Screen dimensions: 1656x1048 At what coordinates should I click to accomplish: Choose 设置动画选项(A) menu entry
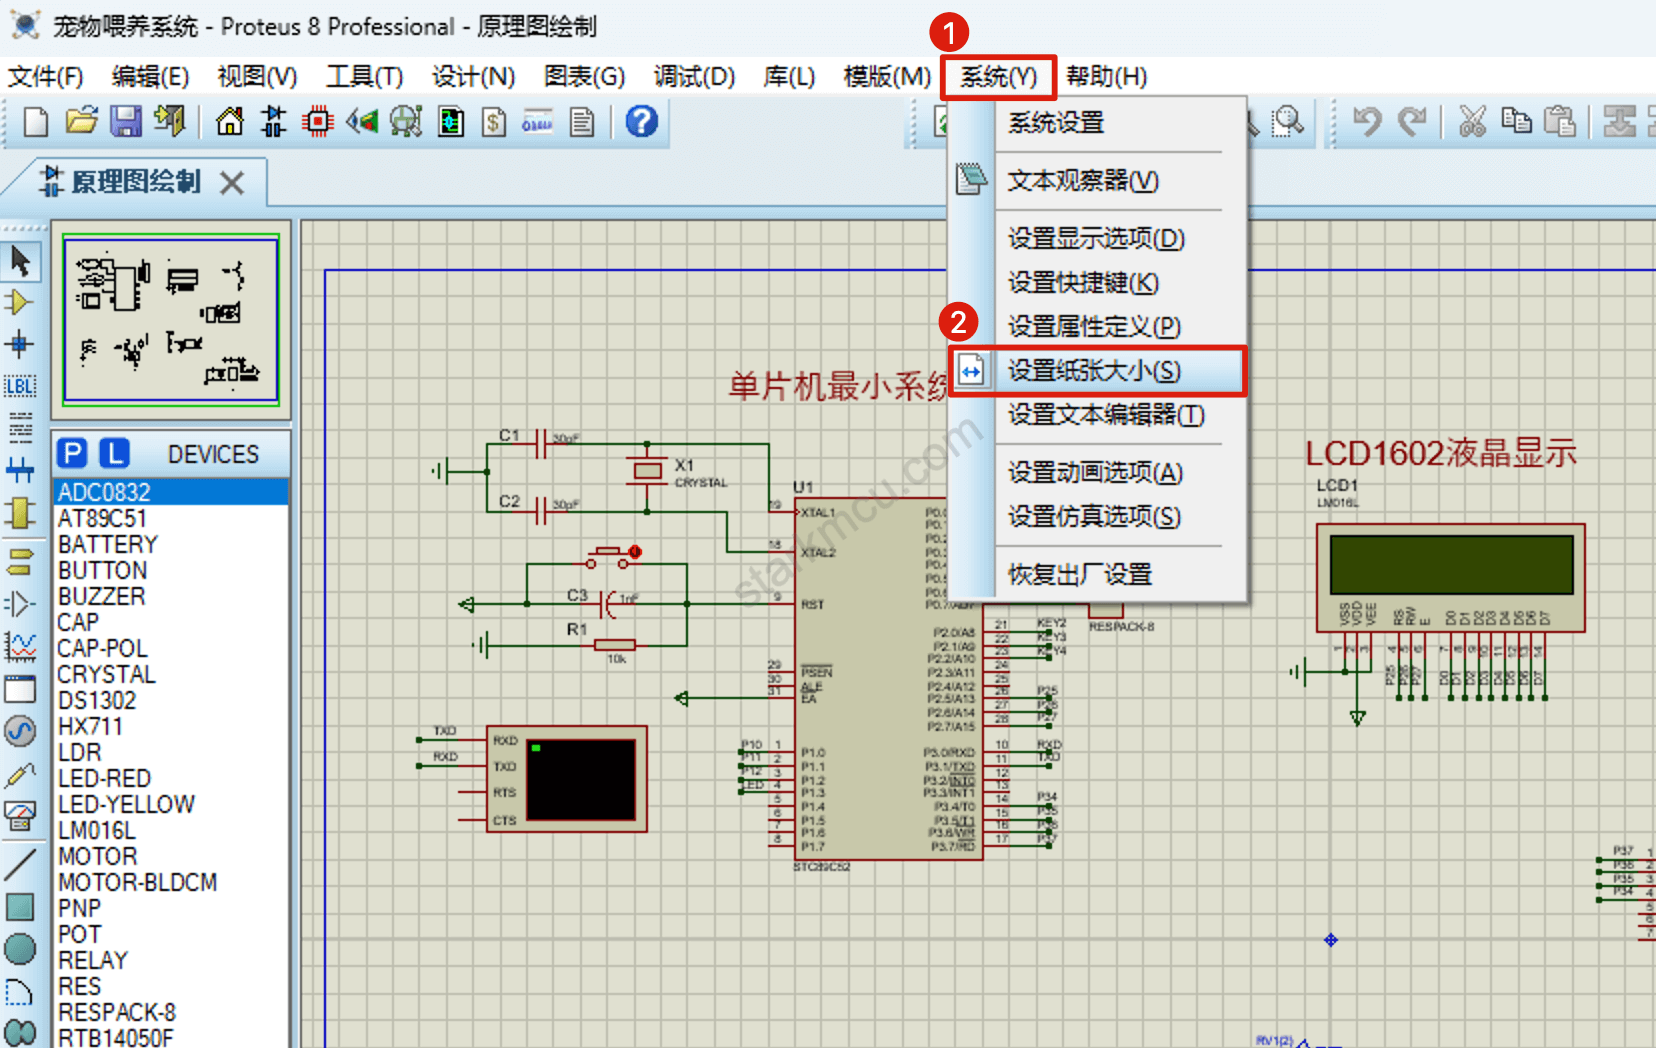[1095, 473]
